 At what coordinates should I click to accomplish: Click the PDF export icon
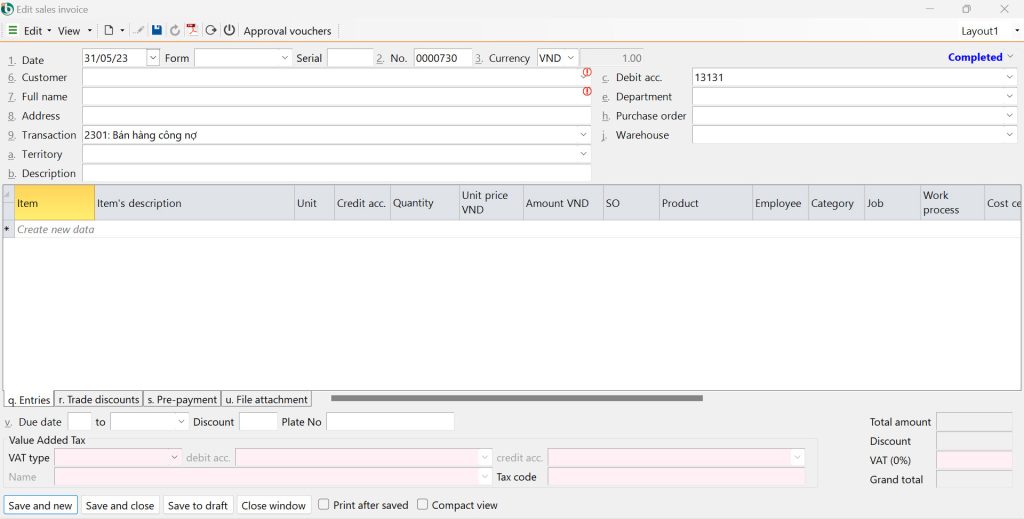(192, 31)
